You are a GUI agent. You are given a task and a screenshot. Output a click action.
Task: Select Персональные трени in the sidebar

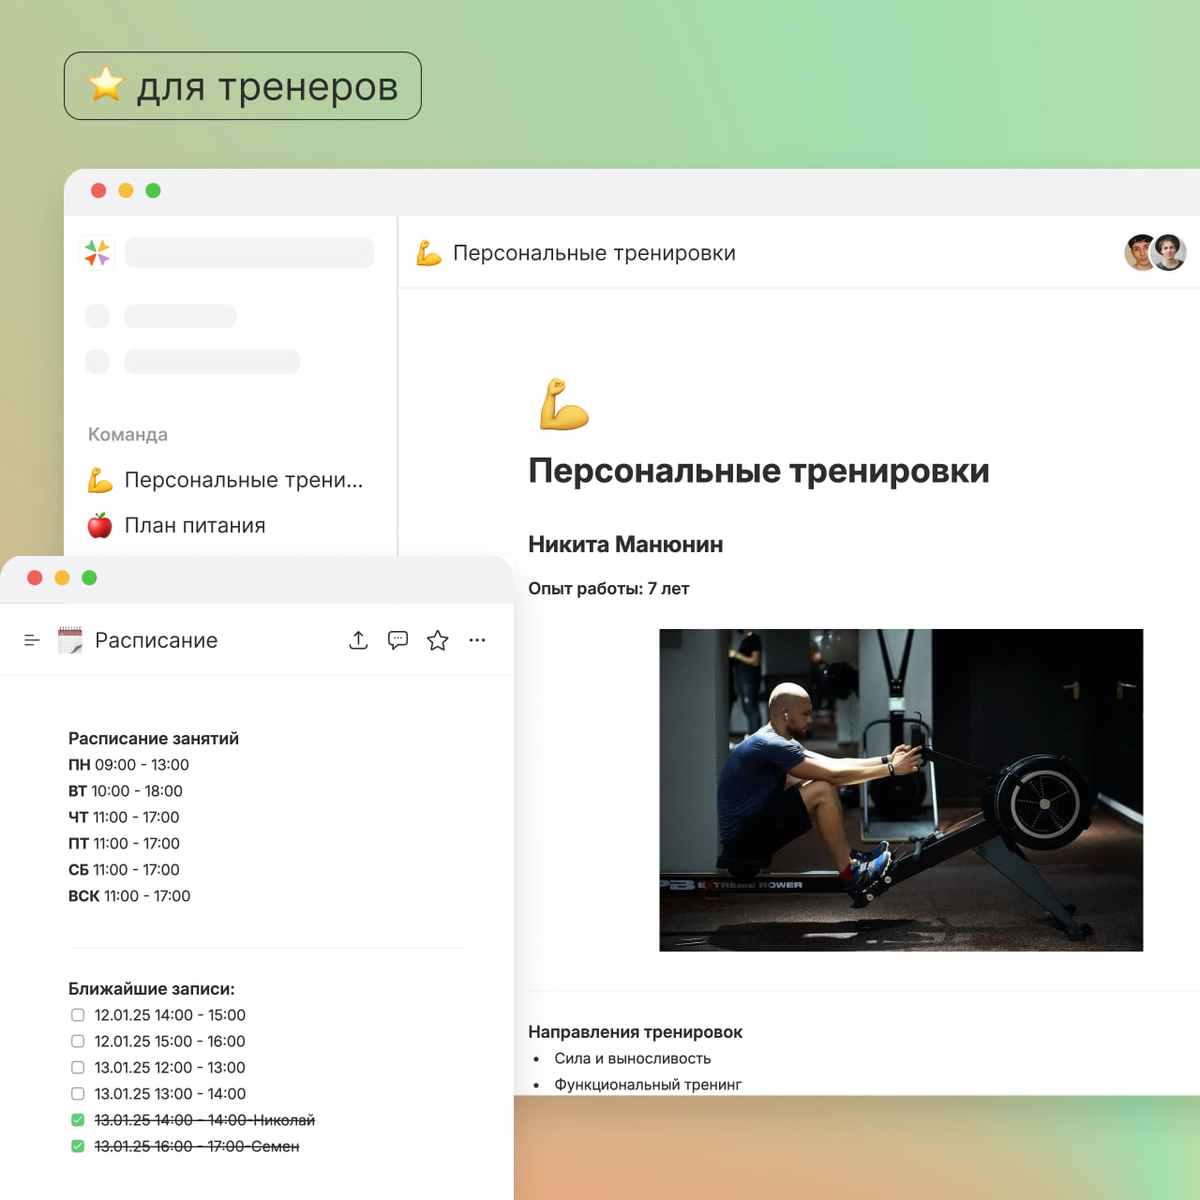243,480
